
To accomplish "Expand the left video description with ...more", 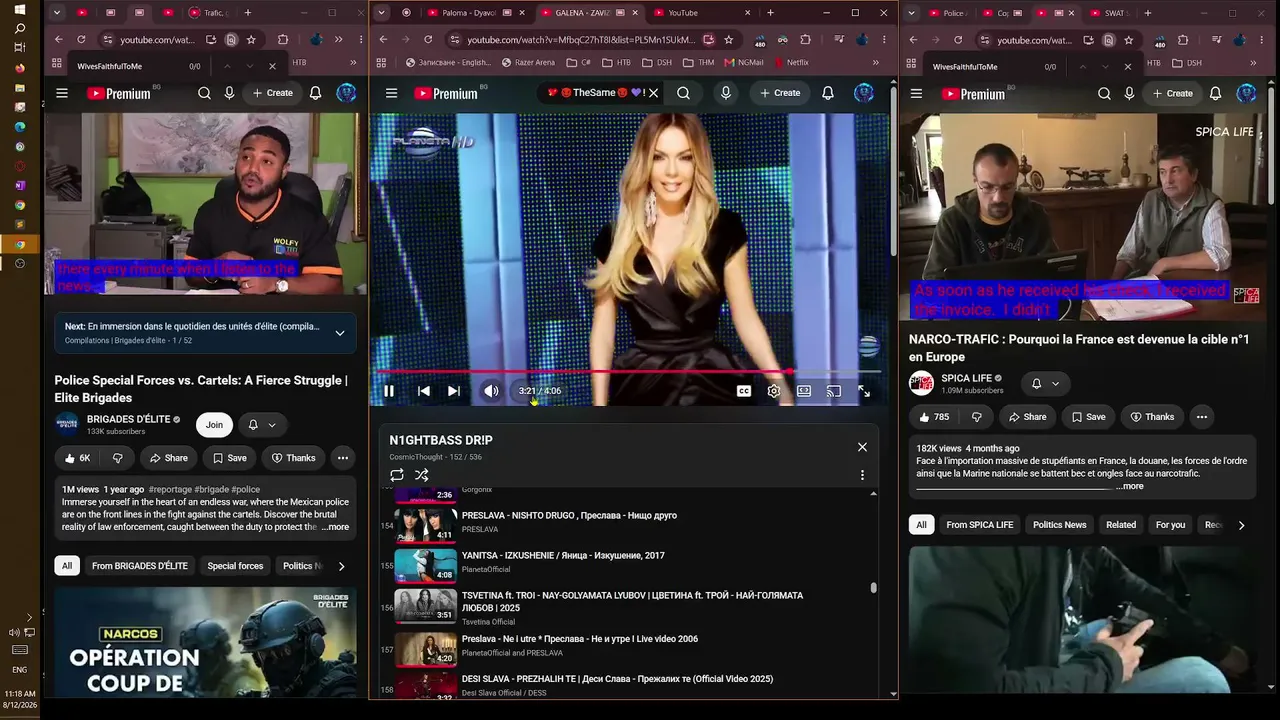I will point(335,527).
